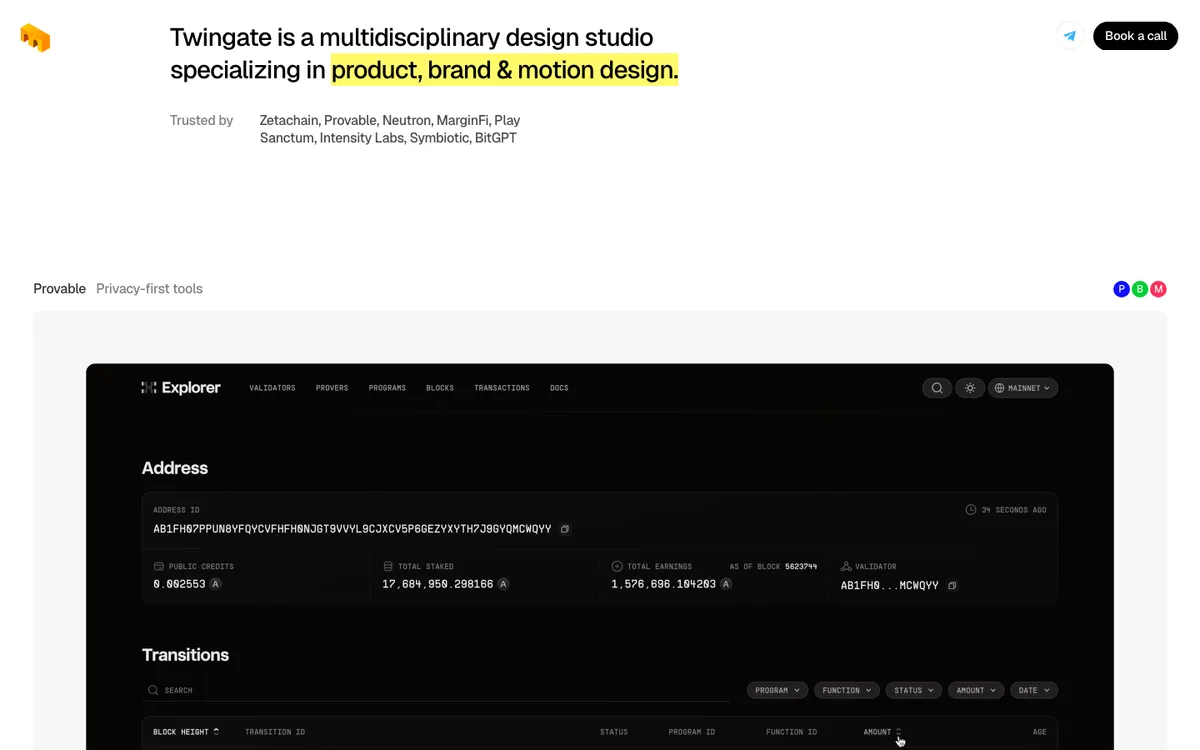This screenshot has width=1200, height=750.
Task: Copy the full address ID icon
Action: click(565, 529)
